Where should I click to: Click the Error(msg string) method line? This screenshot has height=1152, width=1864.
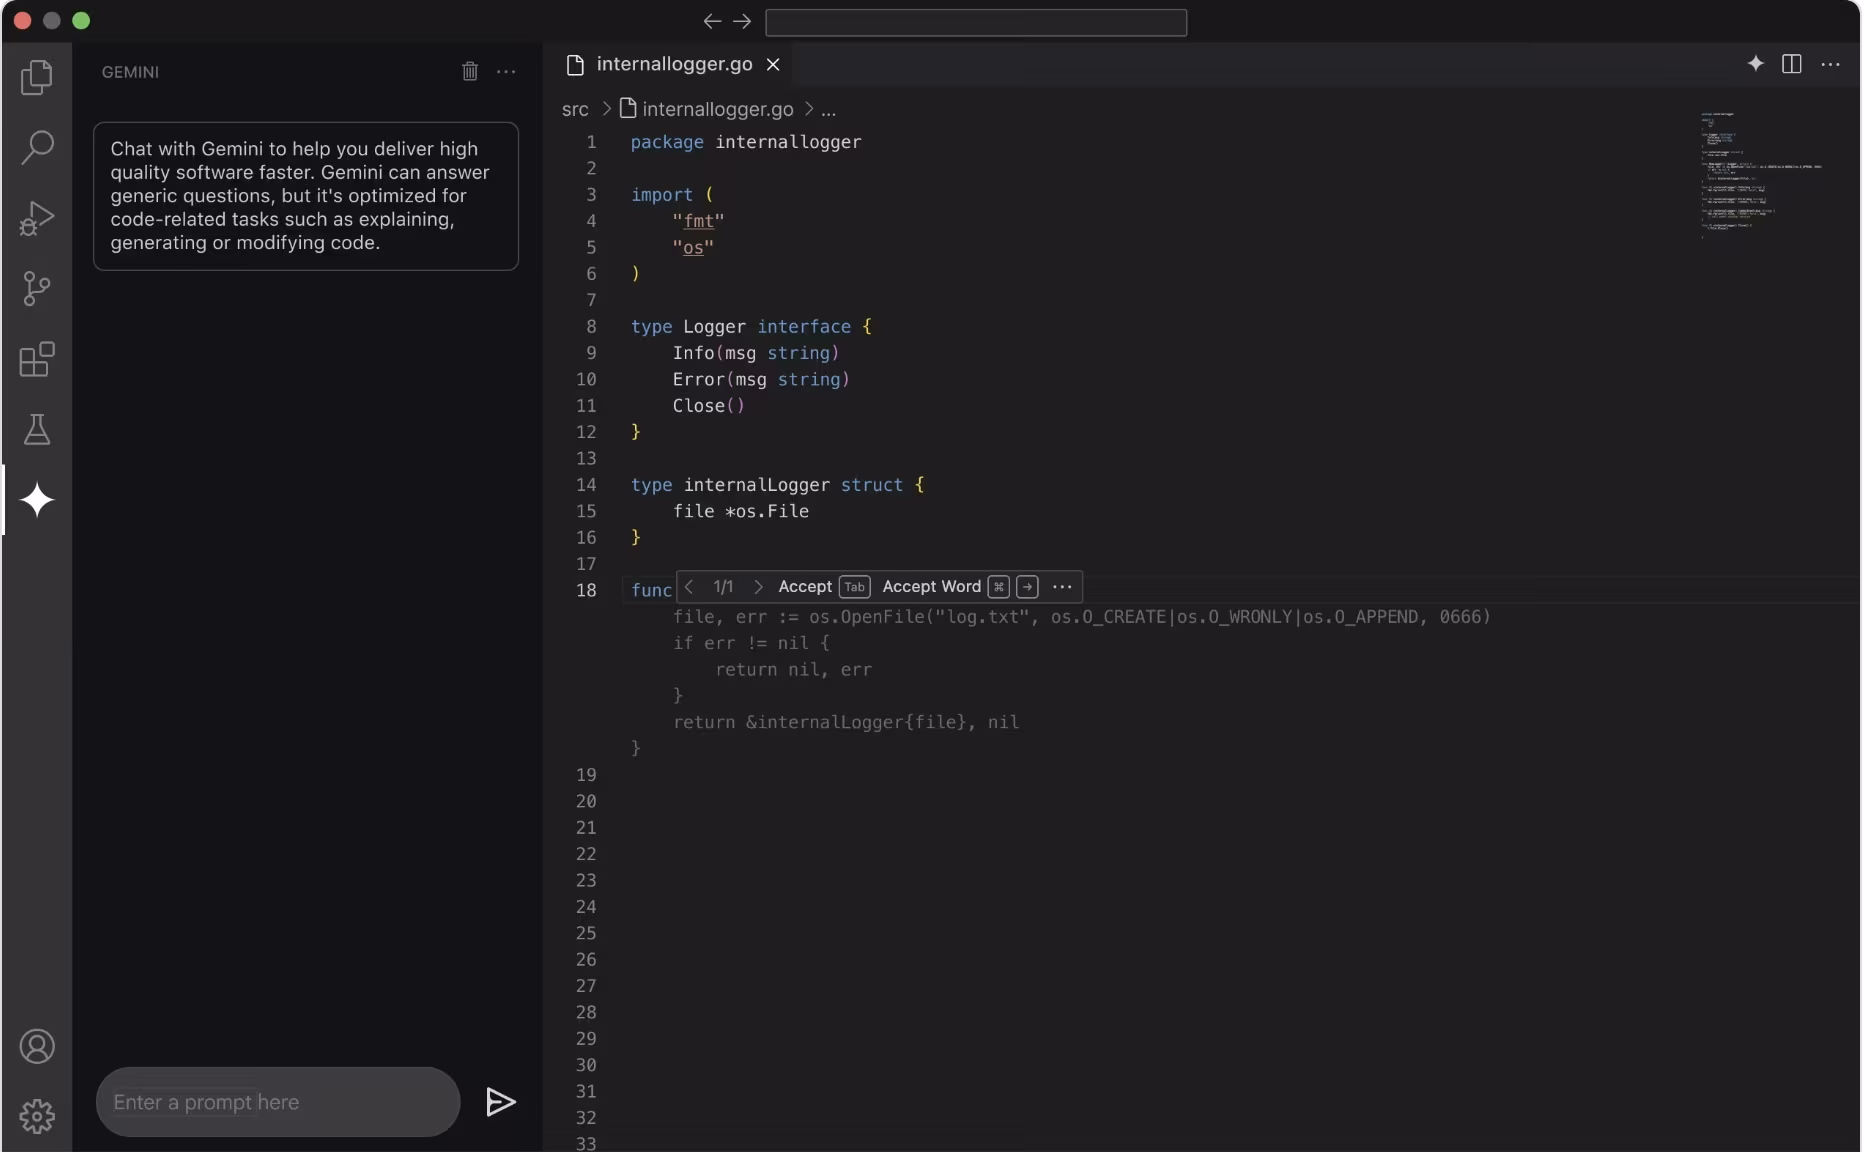pyautogui.click(x=761, y=379)
